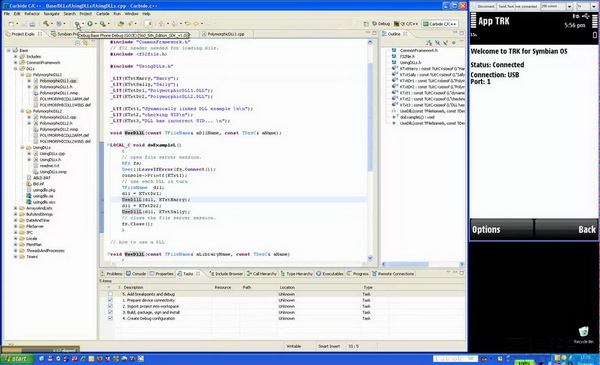Switch to the Call Hierarchy tab
600x365 pixels.
click(262, 274)
